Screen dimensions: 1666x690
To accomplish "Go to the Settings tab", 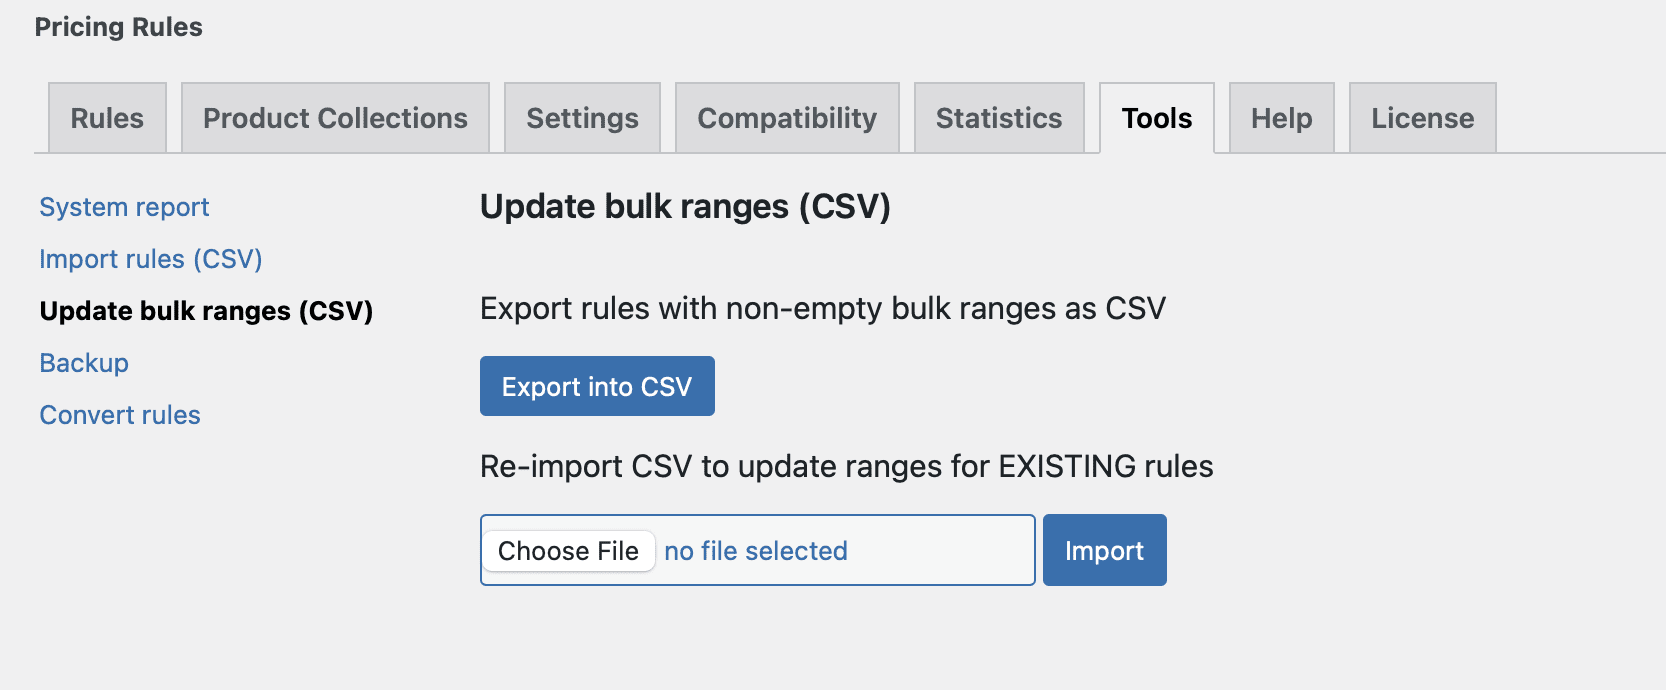I will click(x=582, y=118).
